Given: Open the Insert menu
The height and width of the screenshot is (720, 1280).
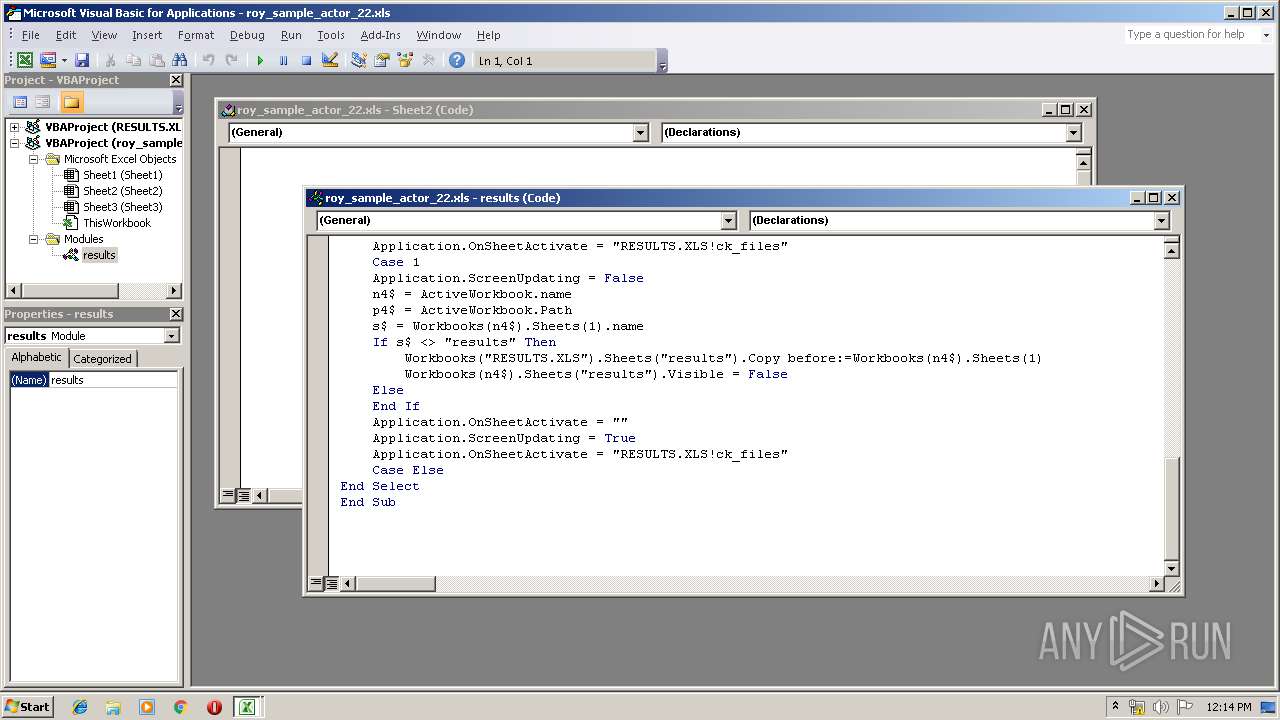Looking at the screenshot, I should (x=147, y=35).
